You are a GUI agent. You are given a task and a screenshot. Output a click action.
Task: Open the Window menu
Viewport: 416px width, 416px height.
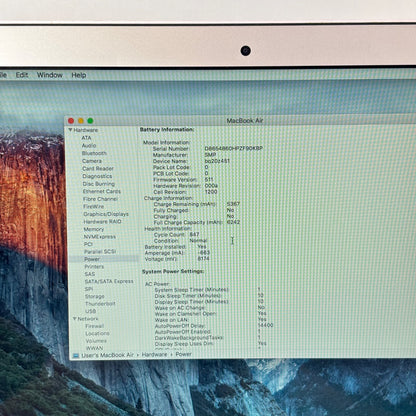pyautogui.click(x=50, y=75)
